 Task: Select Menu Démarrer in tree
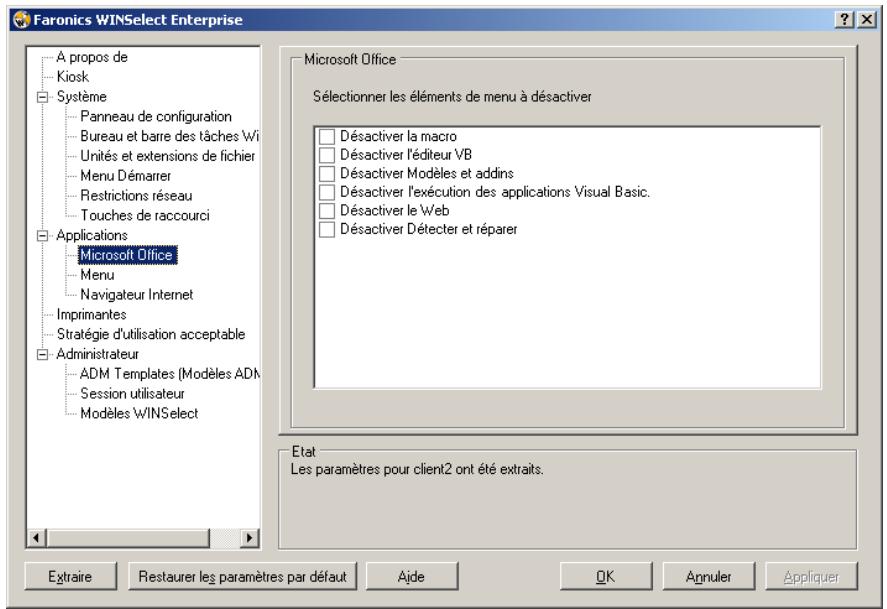coord(126,176)
